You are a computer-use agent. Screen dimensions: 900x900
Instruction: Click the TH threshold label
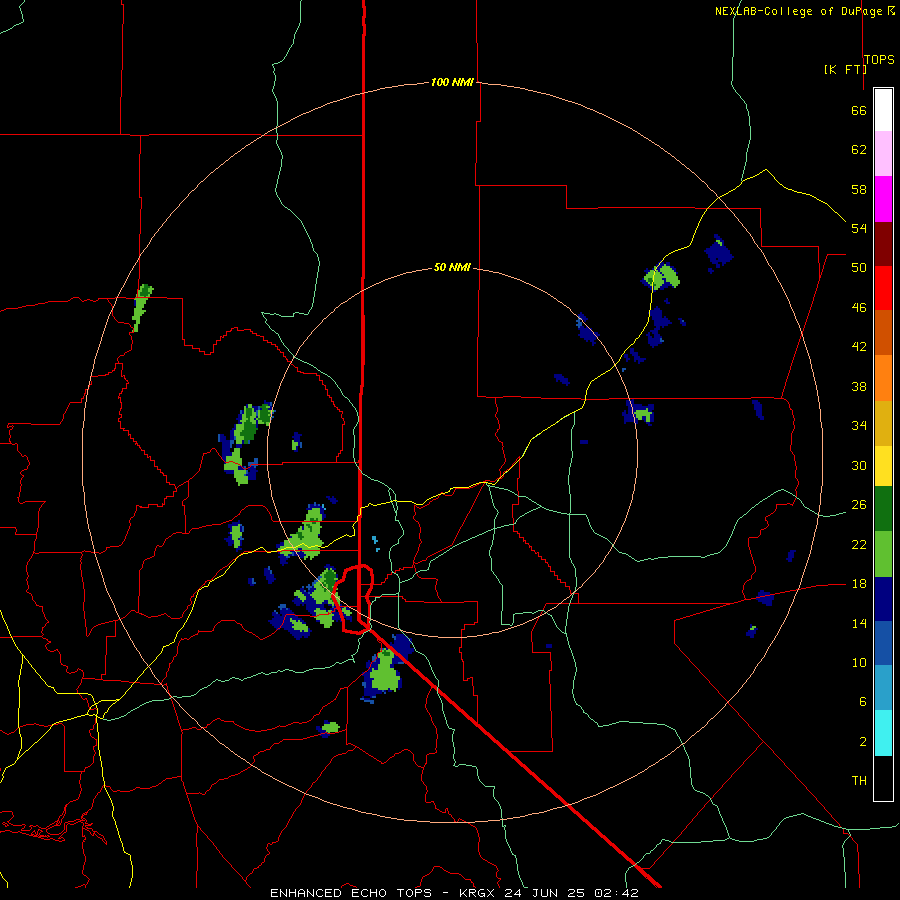[x=859, y=781]
